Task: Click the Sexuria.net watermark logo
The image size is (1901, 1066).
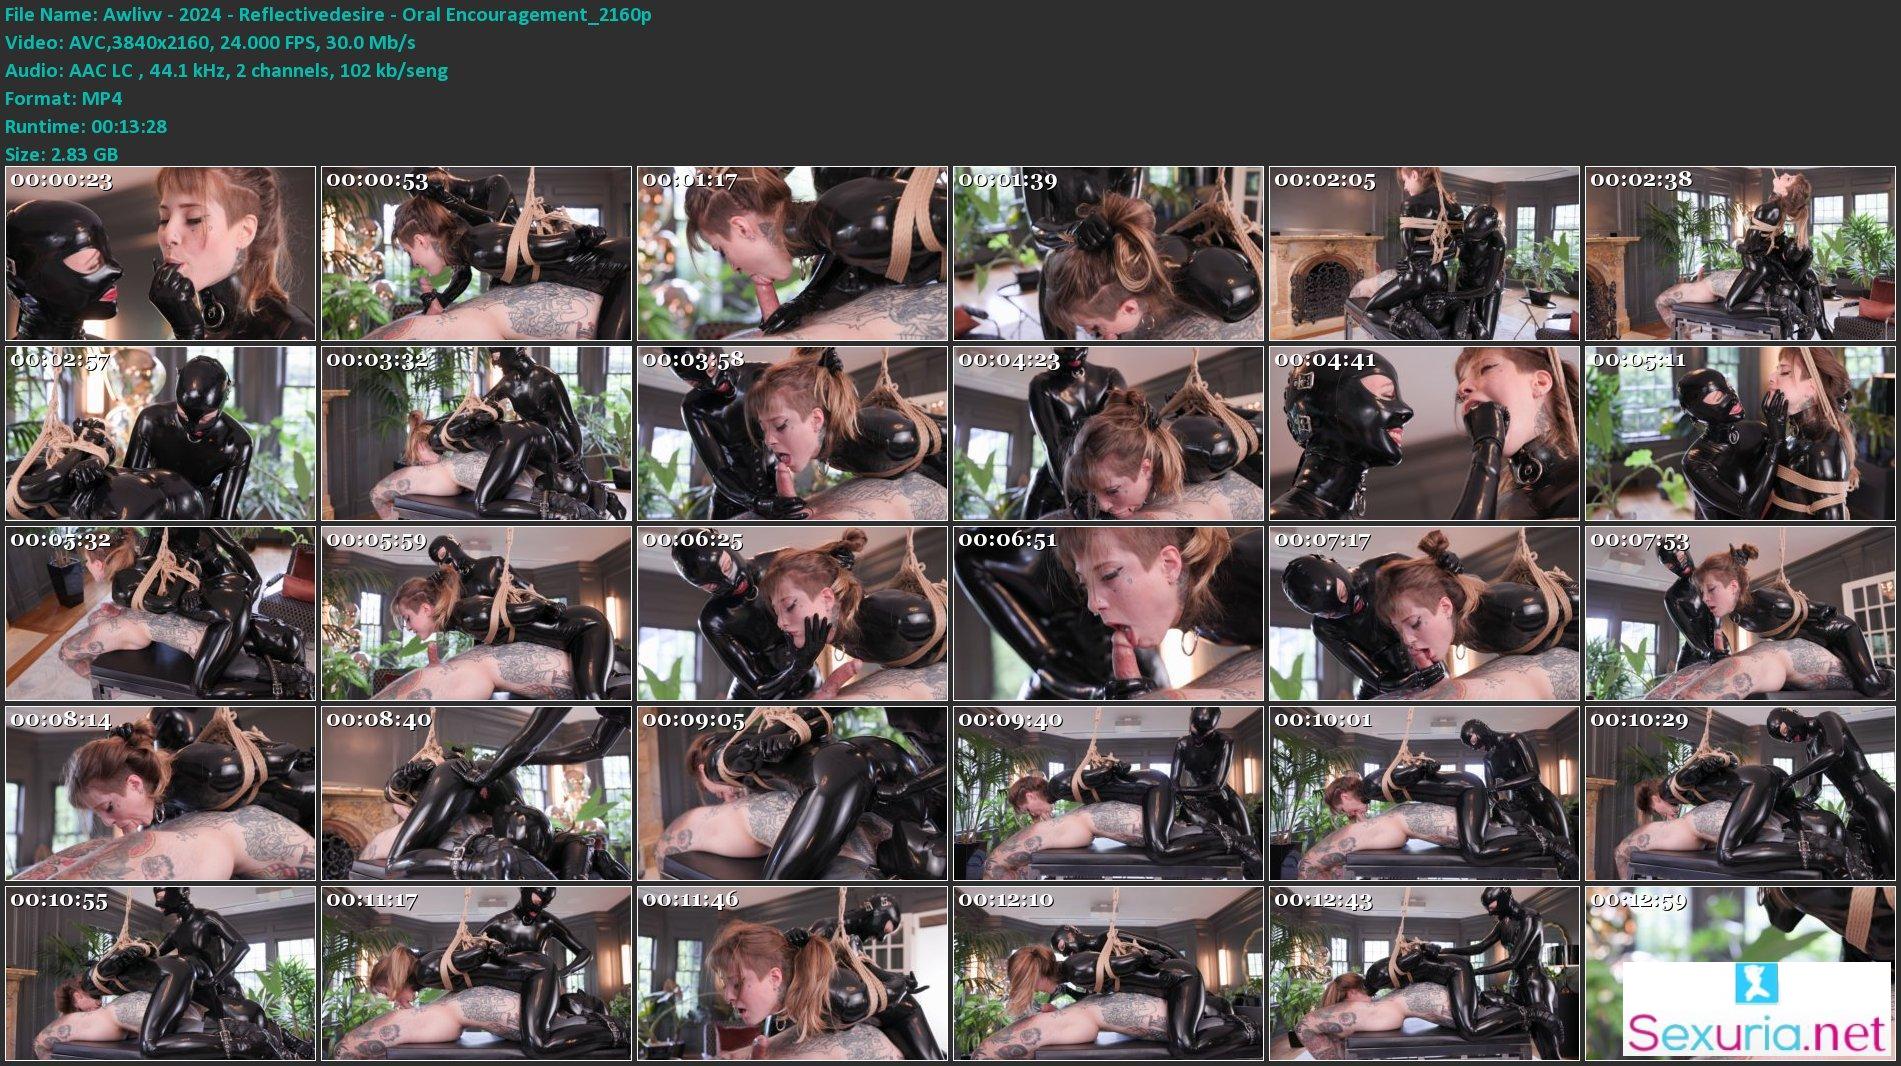Action: point(1756,1009)
